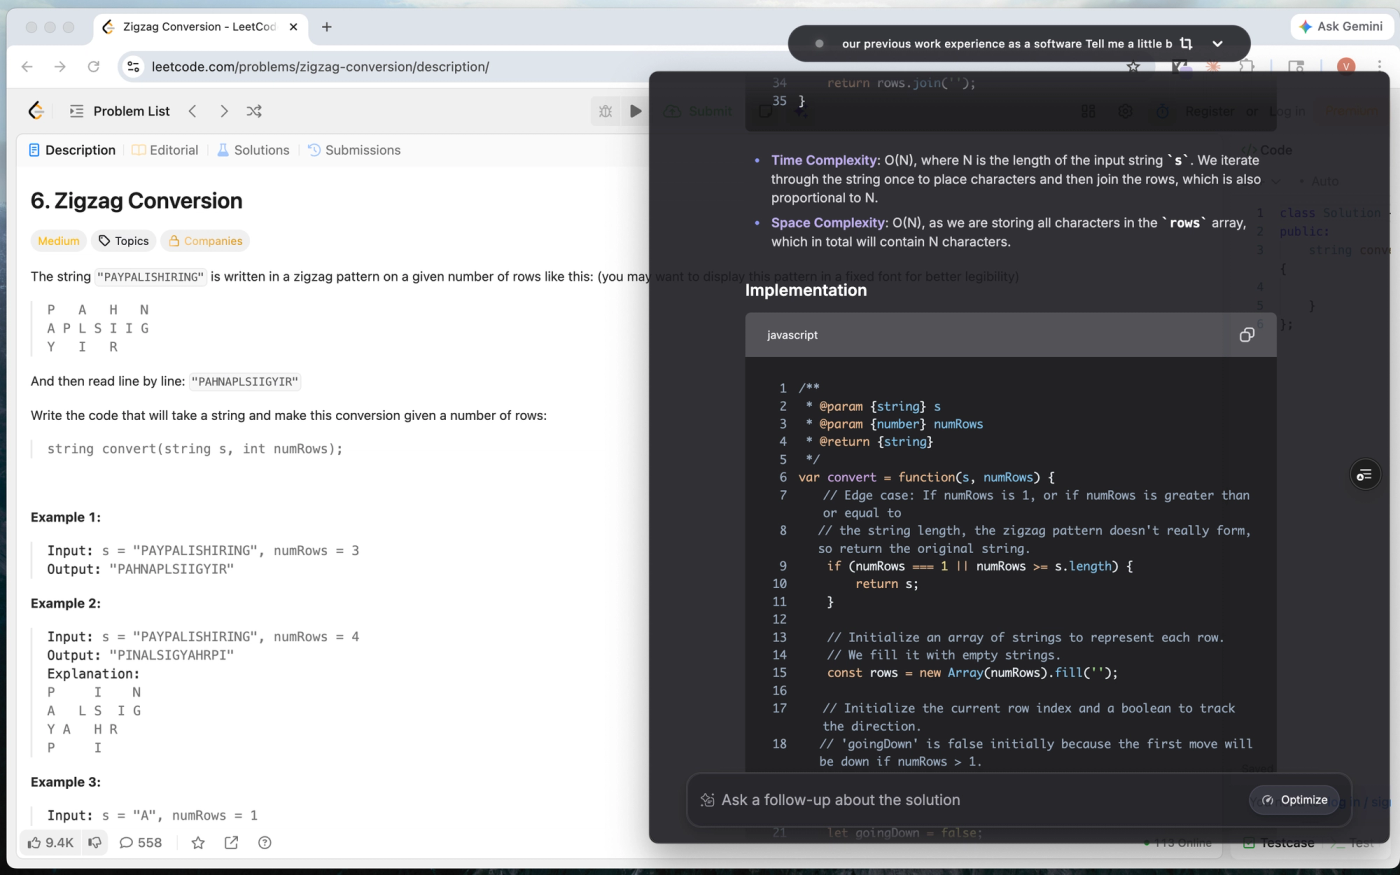The height and width of the screenshot is (875, 1400).
Task: Click the 'Space Complexity' label text
Action: coord(829,223)
